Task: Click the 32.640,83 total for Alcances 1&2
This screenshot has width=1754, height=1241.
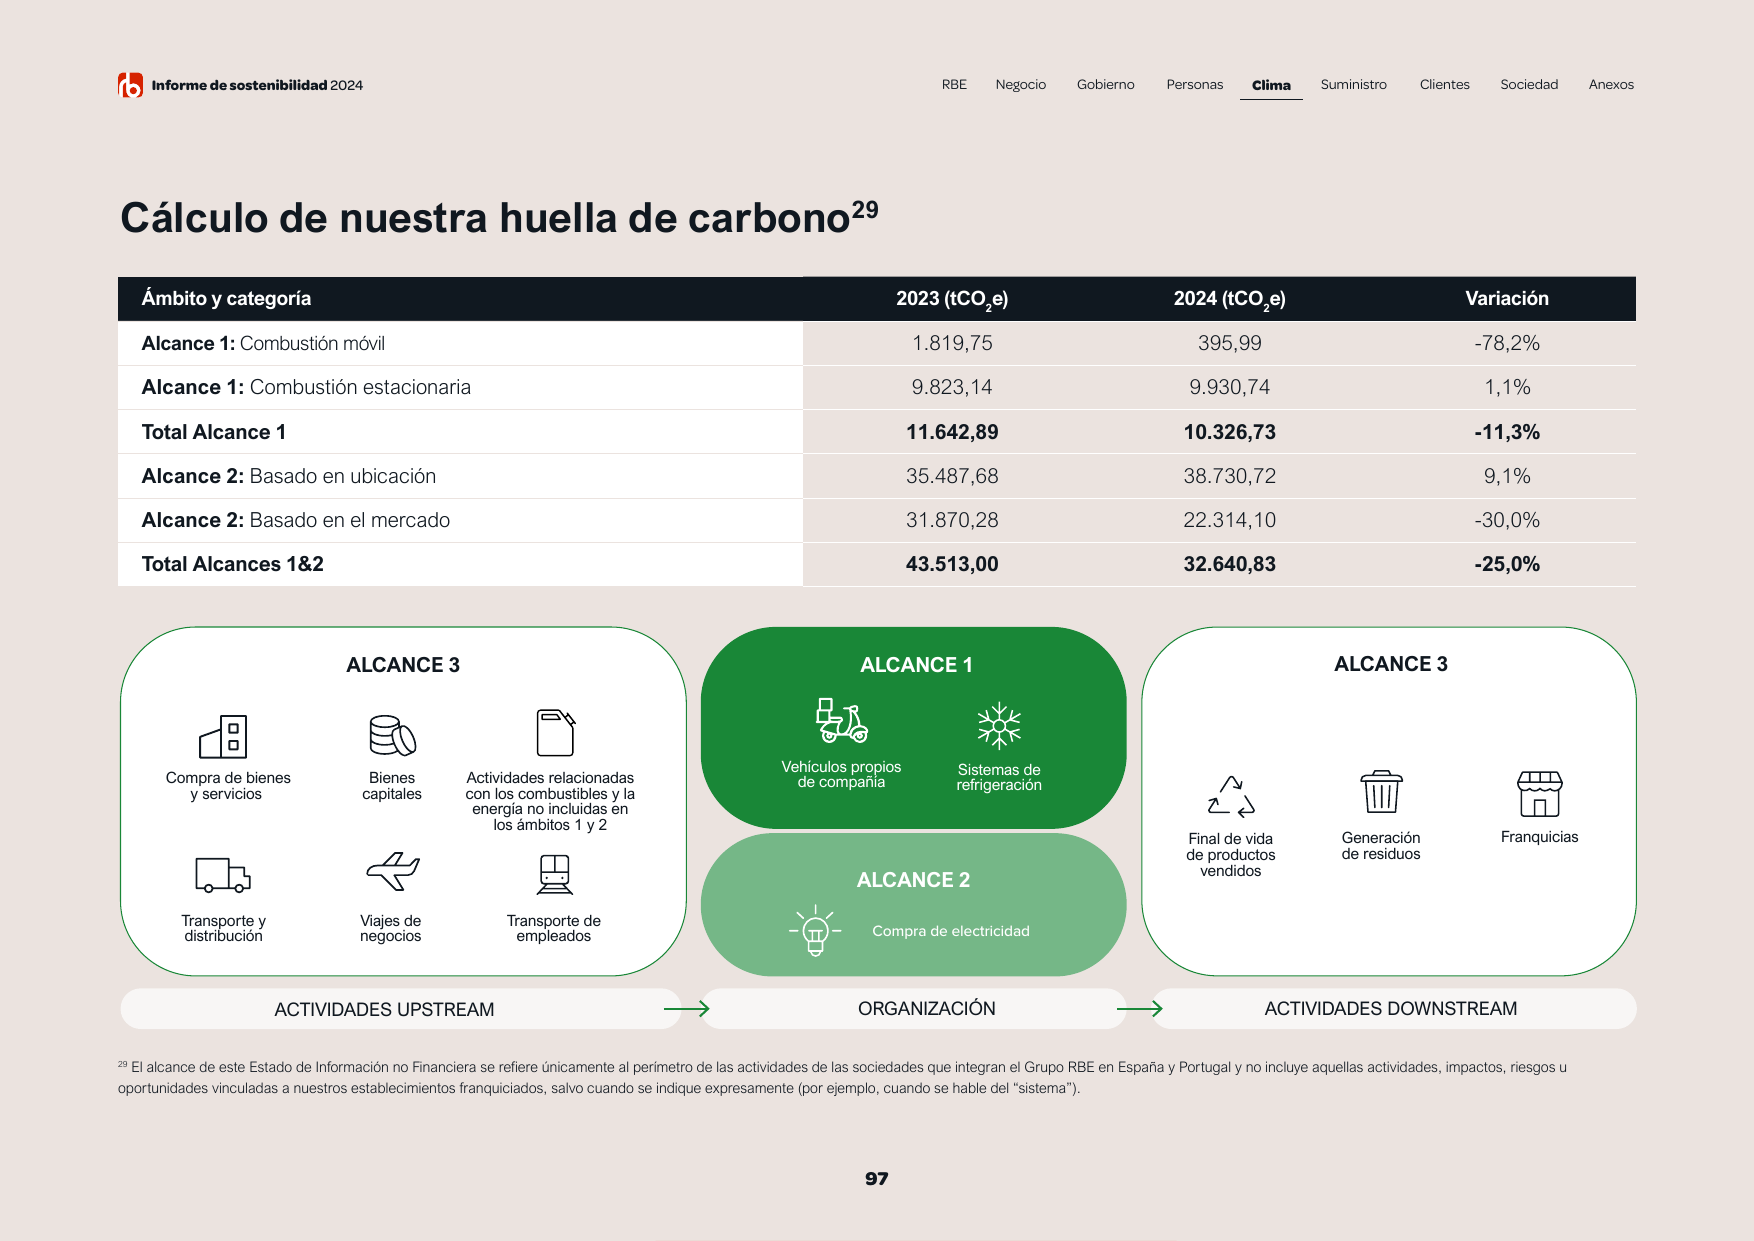Action: [1230, 564]
